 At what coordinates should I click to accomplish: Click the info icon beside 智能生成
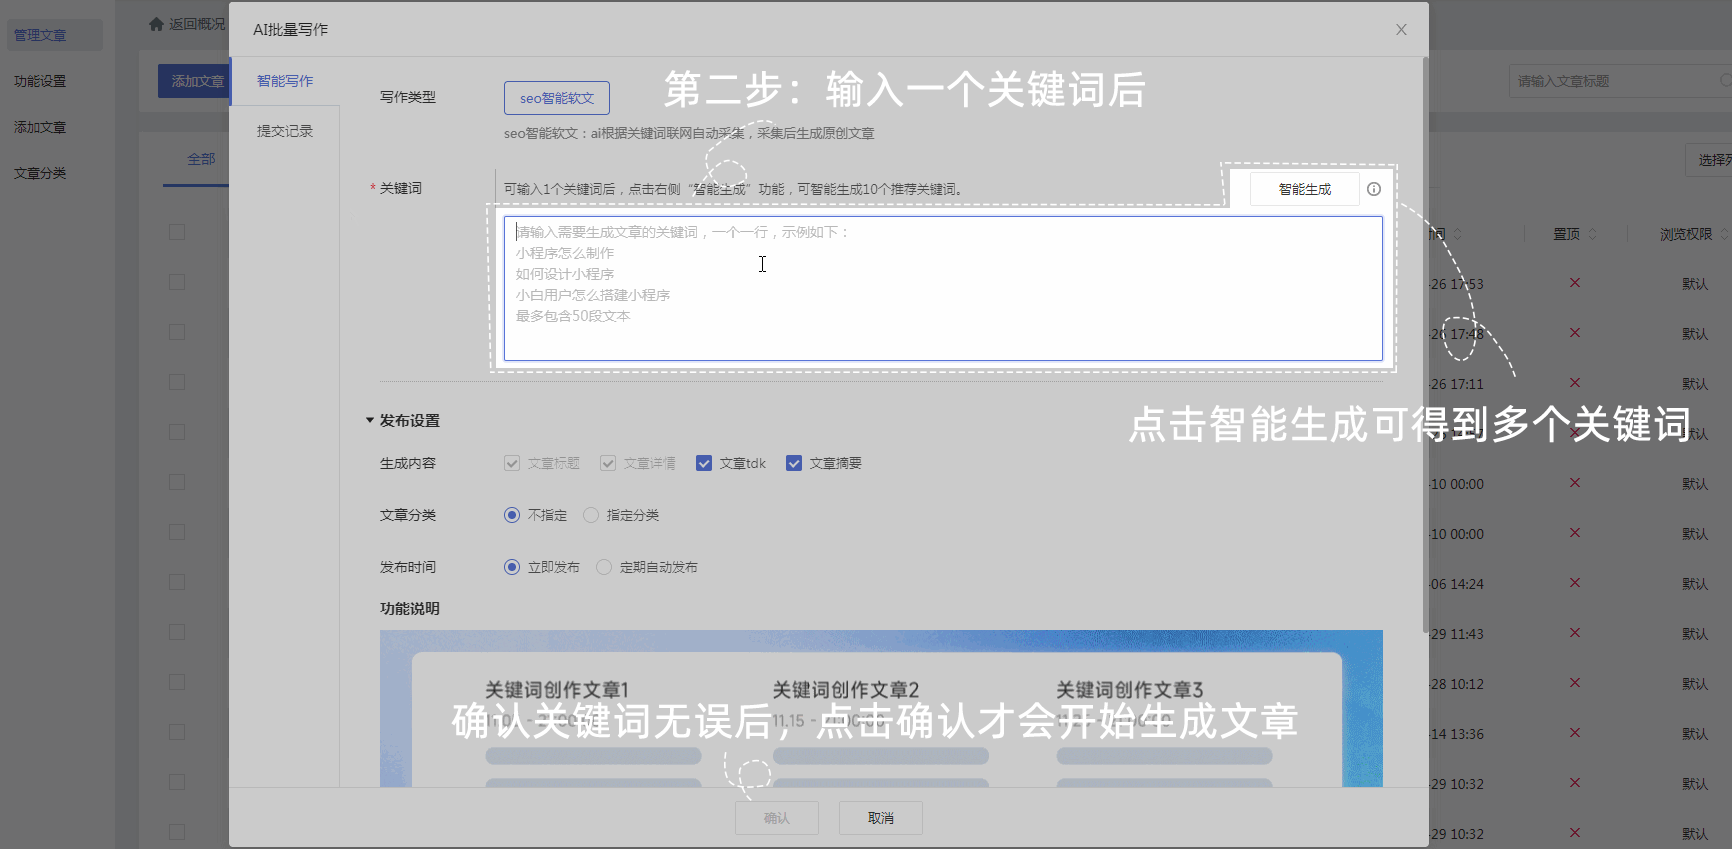[x=1374, y=189]
